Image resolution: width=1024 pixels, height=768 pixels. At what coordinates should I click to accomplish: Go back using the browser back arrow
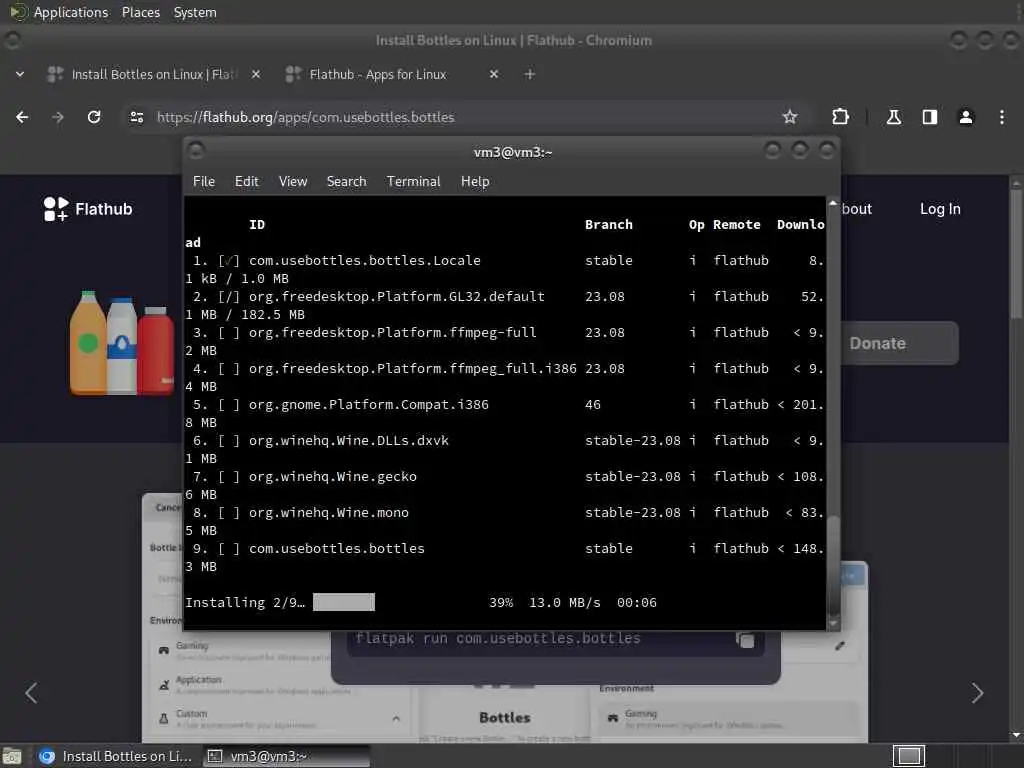[x=22, y=117]
